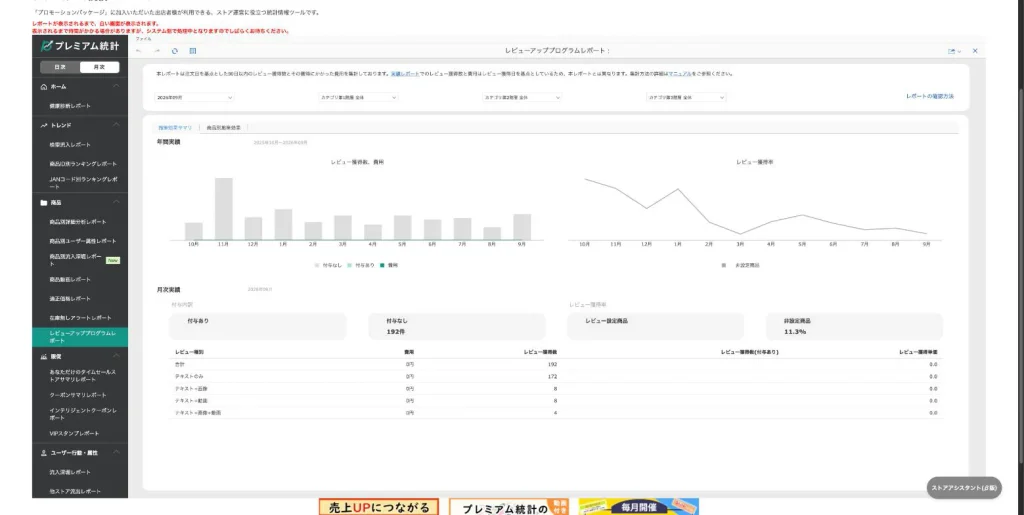Select the 商品別施策効果 tab

coord(223,128)
